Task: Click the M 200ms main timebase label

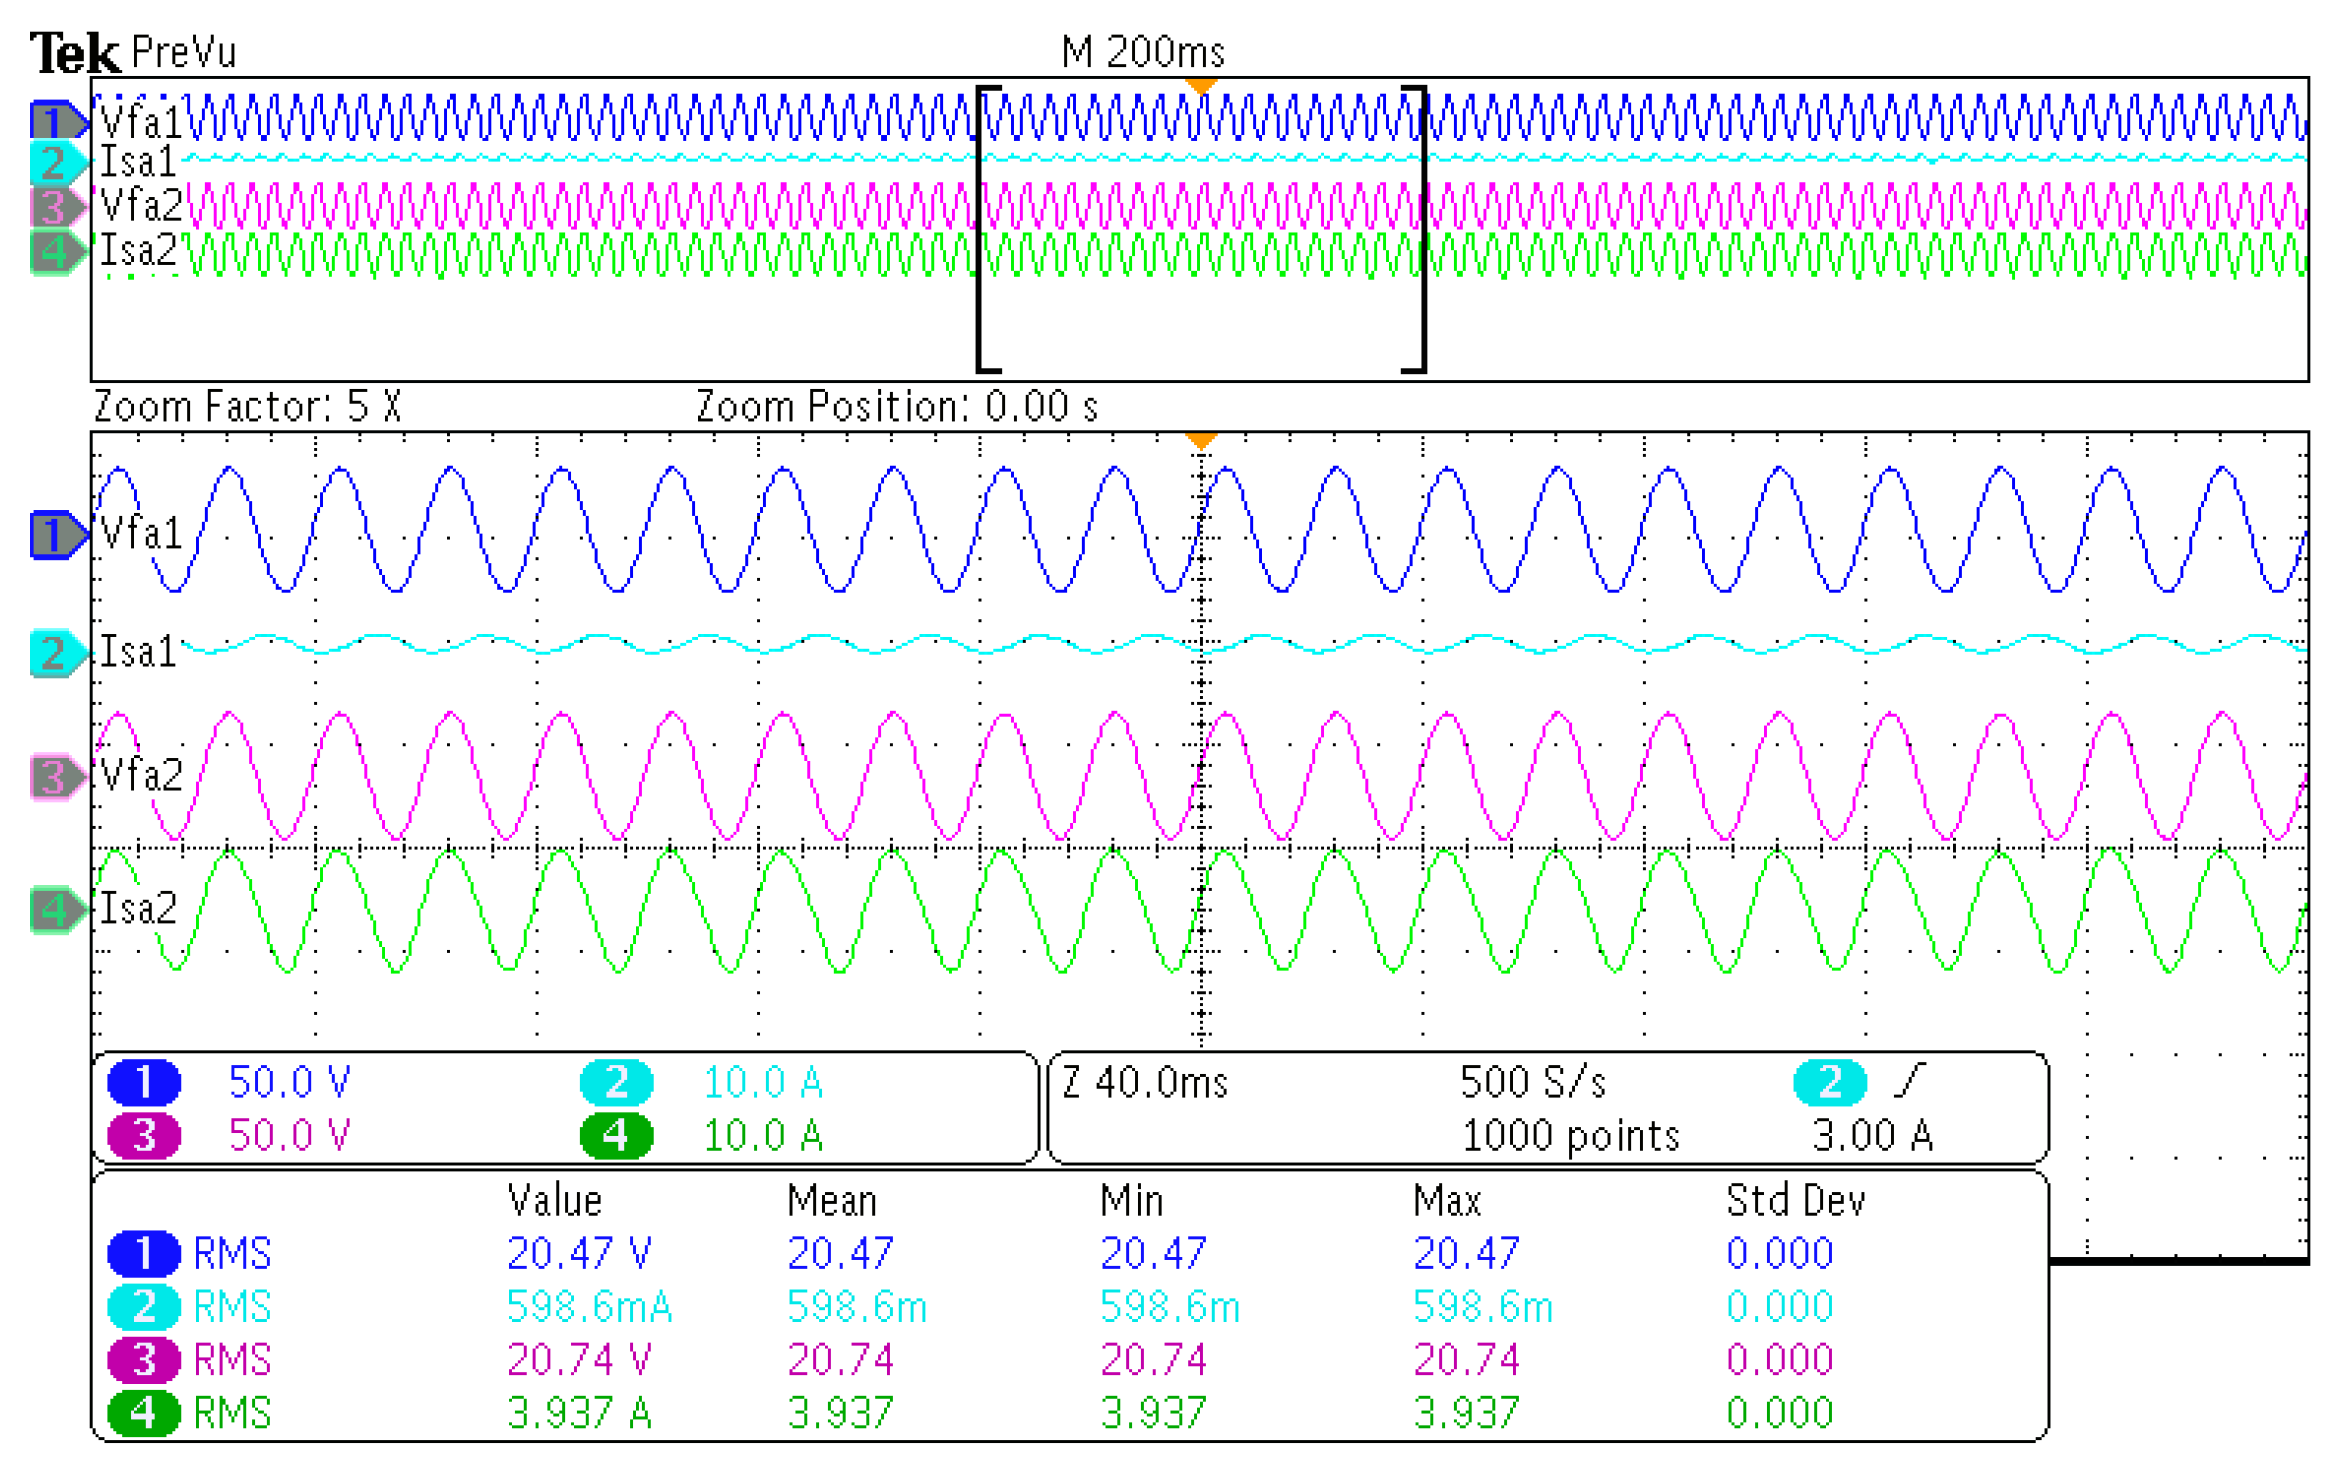Action: click(x=1143, y=52)
